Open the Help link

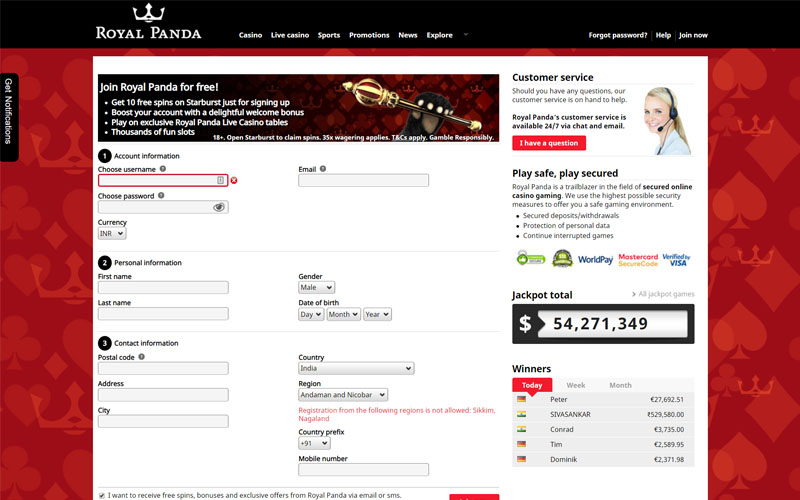tap(663, 35)
